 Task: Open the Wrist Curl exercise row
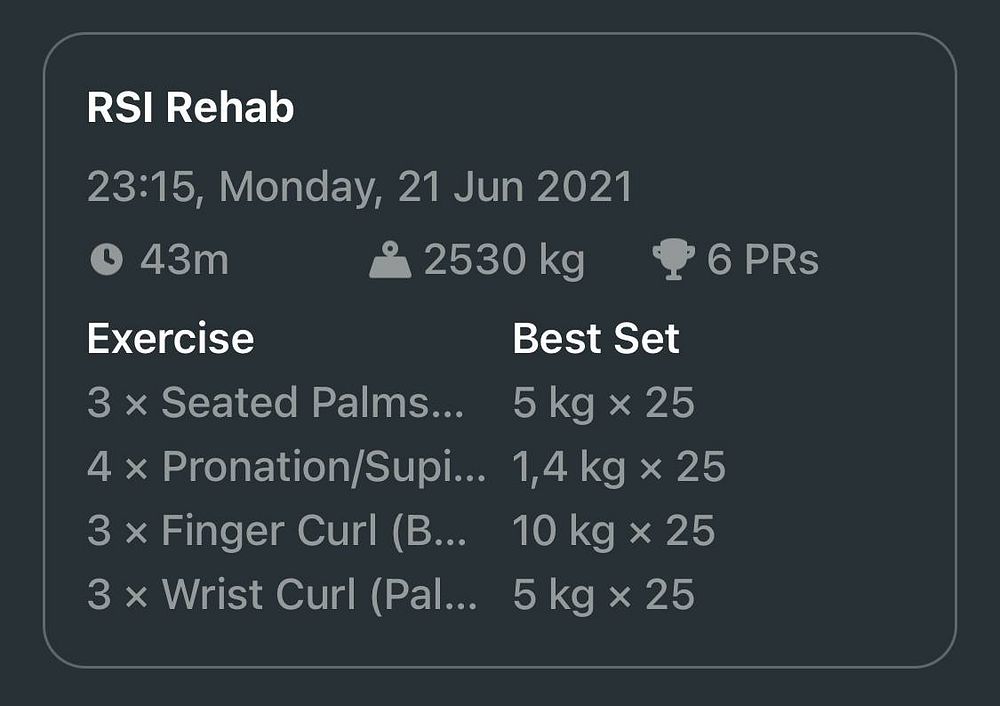(x=282, y=594)
